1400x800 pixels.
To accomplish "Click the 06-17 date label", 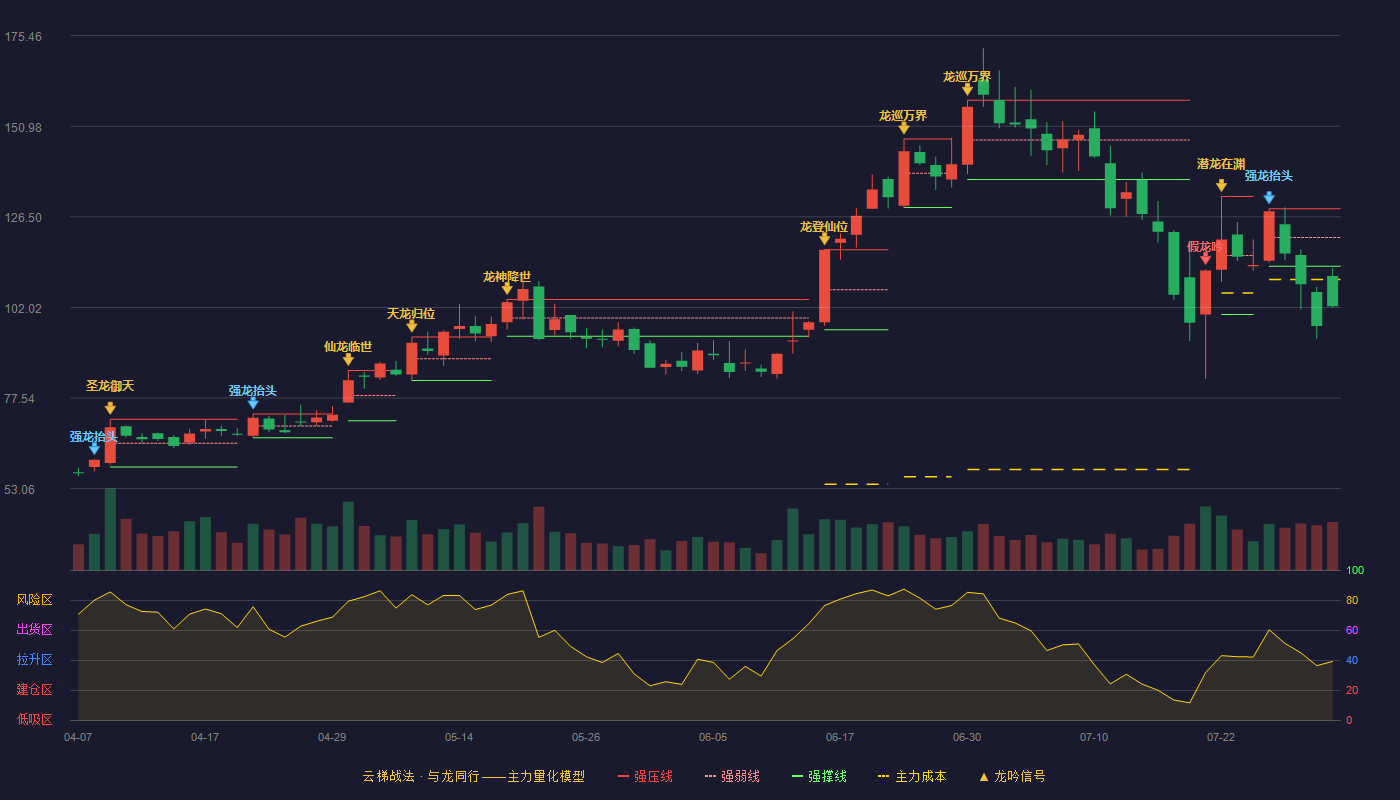I will pyautogui.click(x=840, y=737).
